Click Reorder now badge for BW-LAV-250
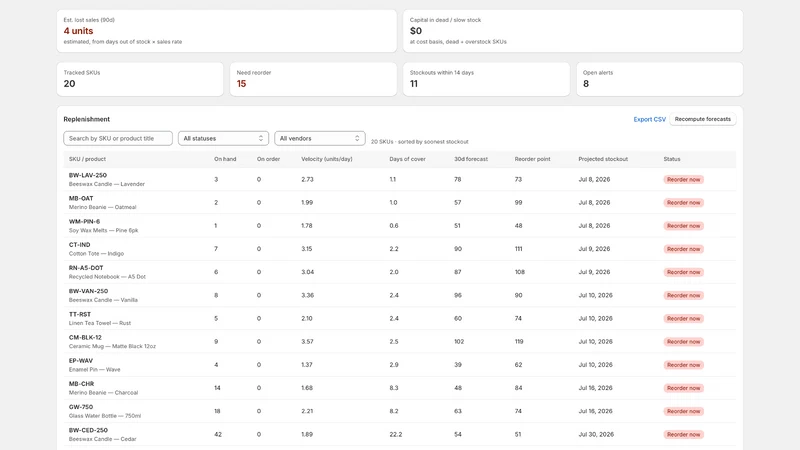Image resolution: width=800 pixels, height=450 pixels. pos(684,180)
